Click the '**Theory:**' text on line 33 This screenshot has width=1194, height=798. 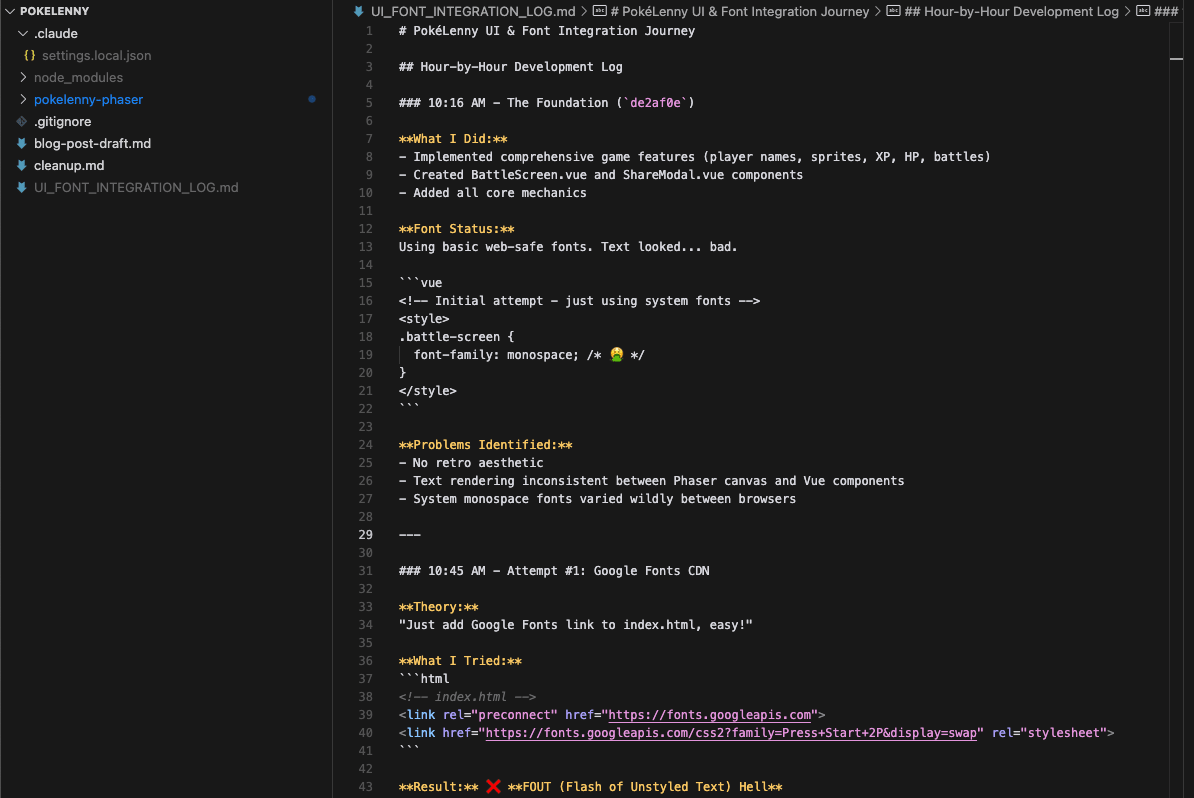(439, 607)
